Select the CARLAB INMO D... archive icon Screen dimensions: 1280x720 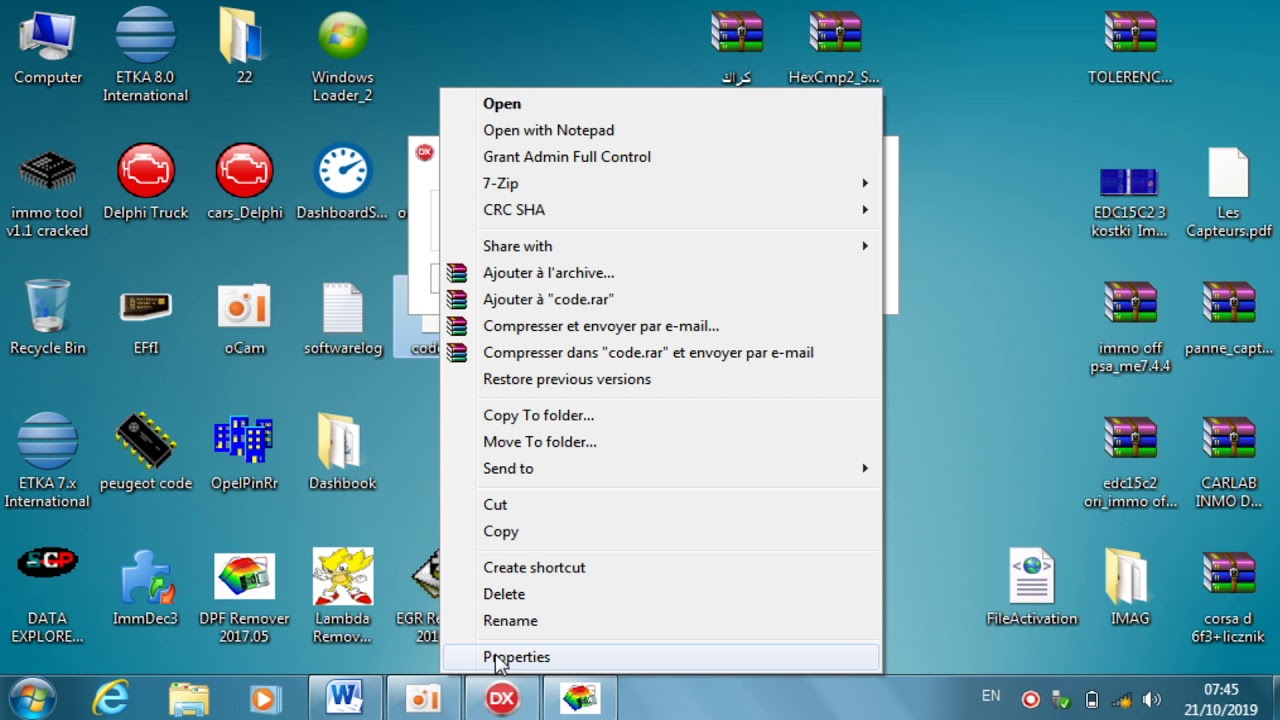[1229, 461]
